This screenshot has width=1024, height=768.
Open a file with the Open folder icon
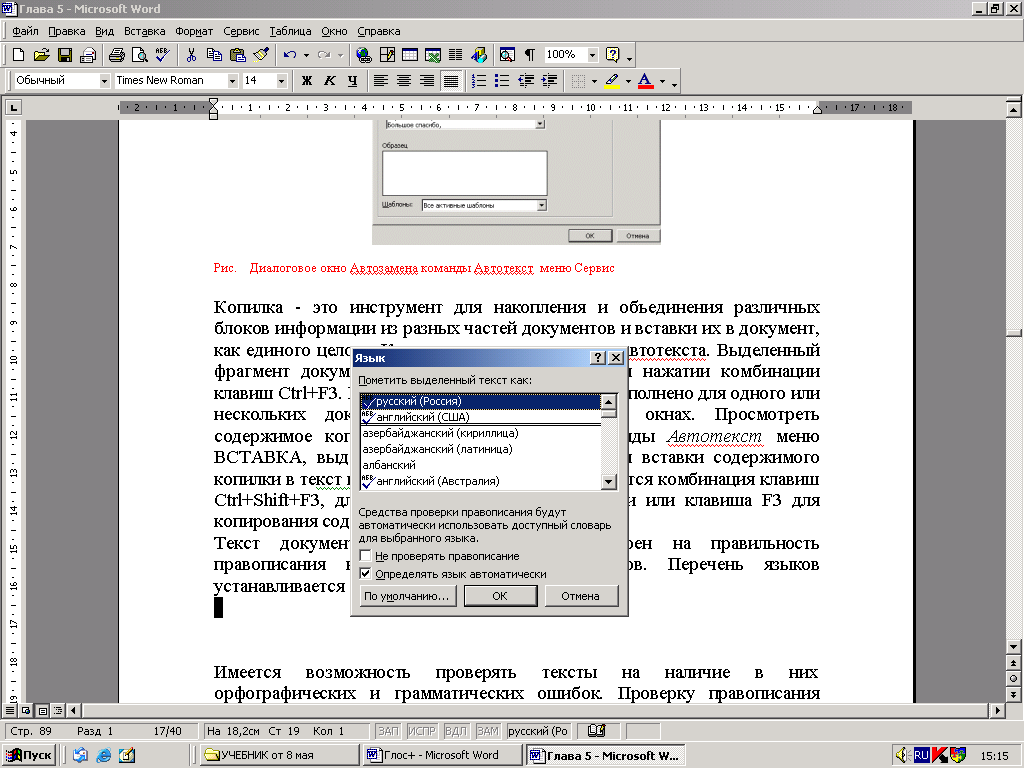coord(41,55)
